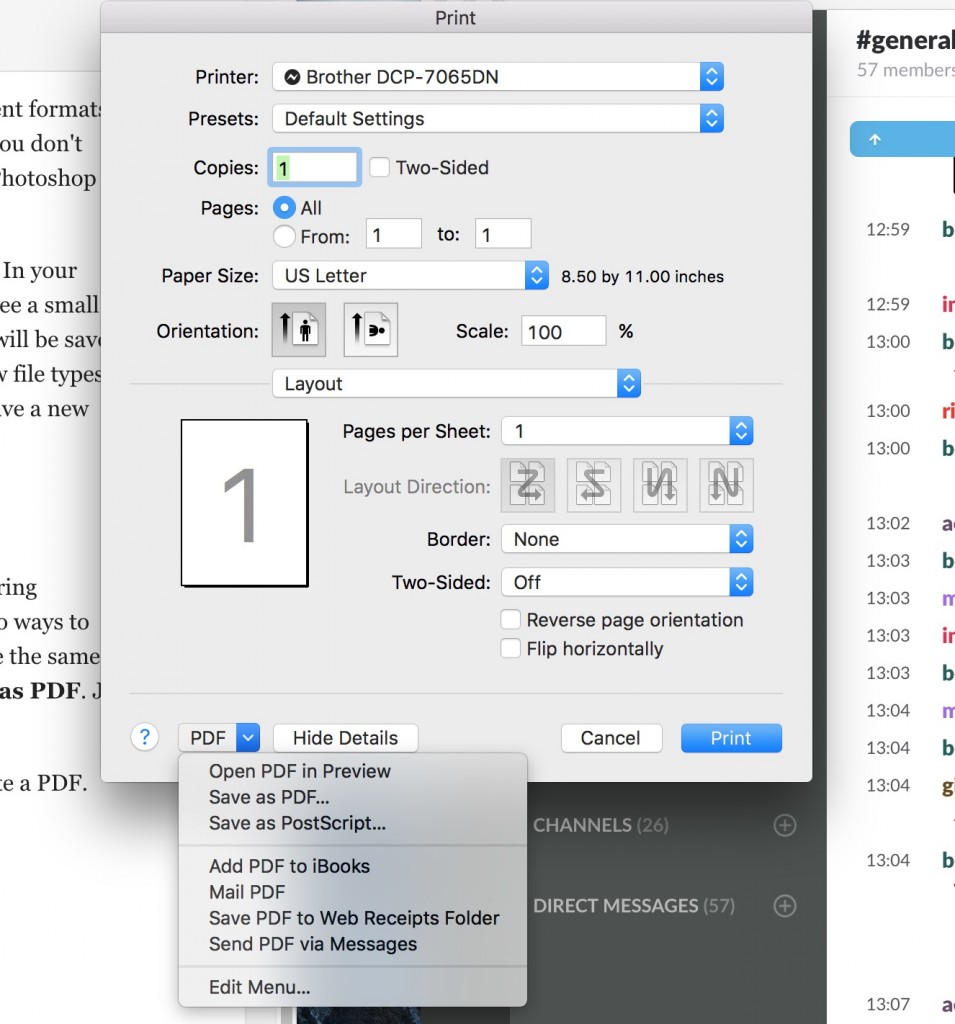Select the portrait orientation icon
955x1024 pixels.
[x=300, y=330]
